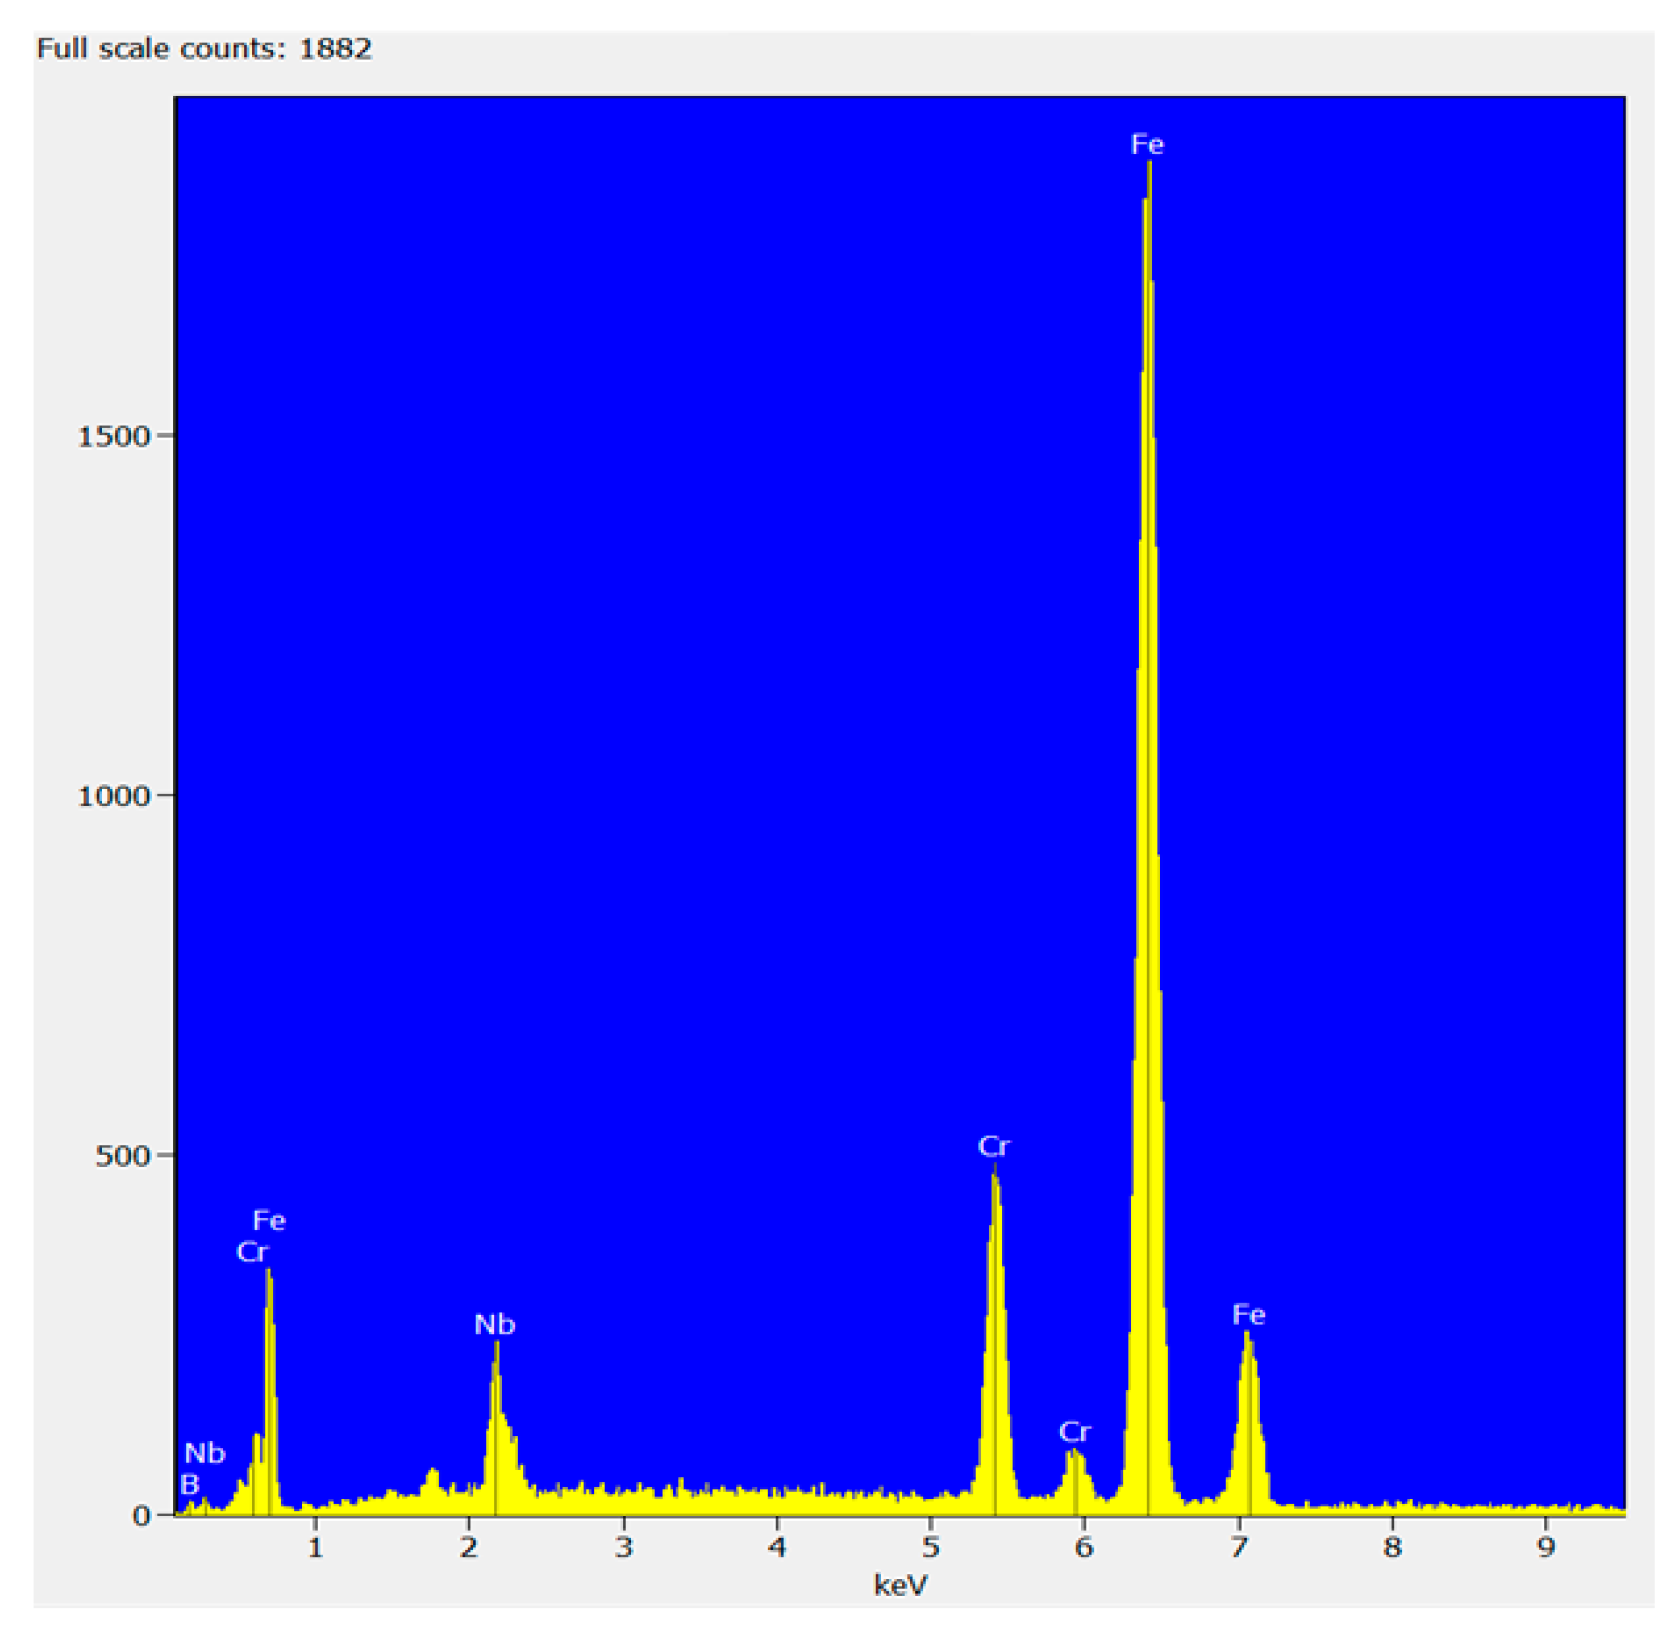Select the low-energy Cr label below 1 keV
Image resolution: width=1675 pixels, height=1631 pixels.
click(x=253, y=1251)
